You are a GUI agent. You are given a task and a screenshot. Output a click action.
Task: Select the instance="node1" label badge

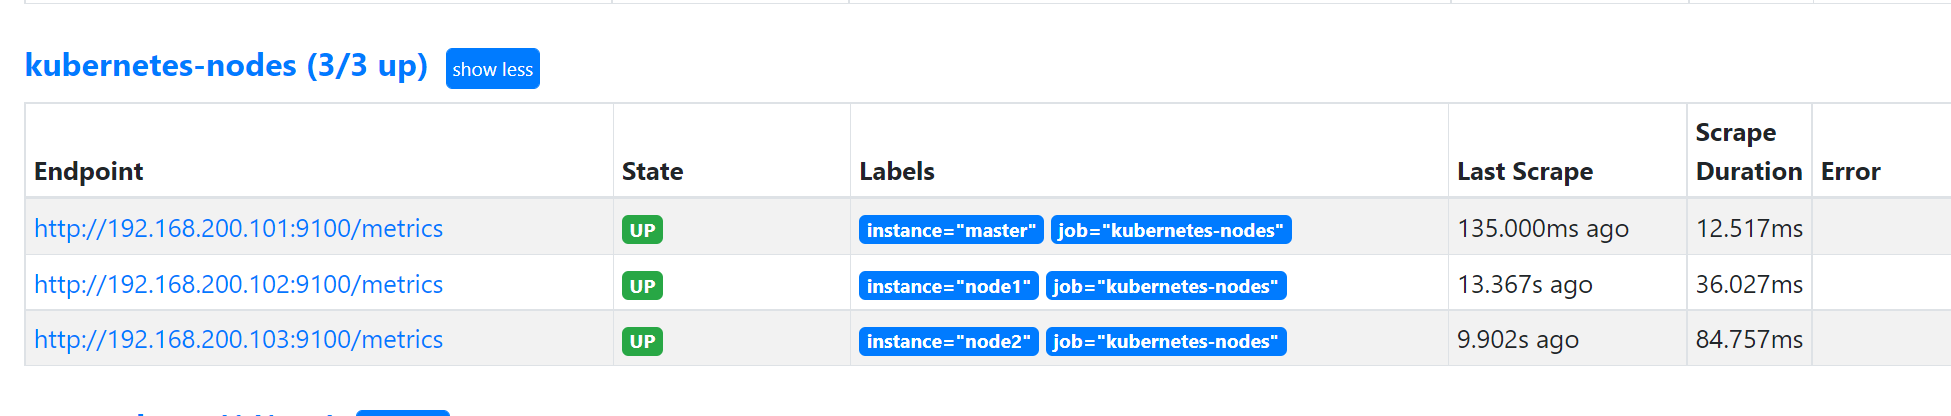949,286
